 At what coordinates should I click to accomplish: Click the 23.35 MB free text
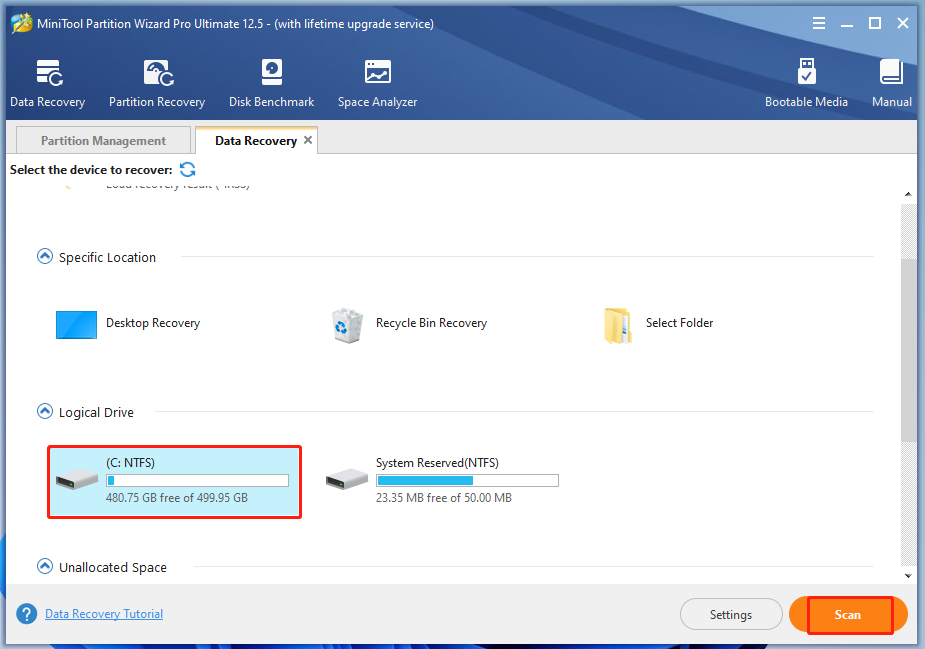444,497
